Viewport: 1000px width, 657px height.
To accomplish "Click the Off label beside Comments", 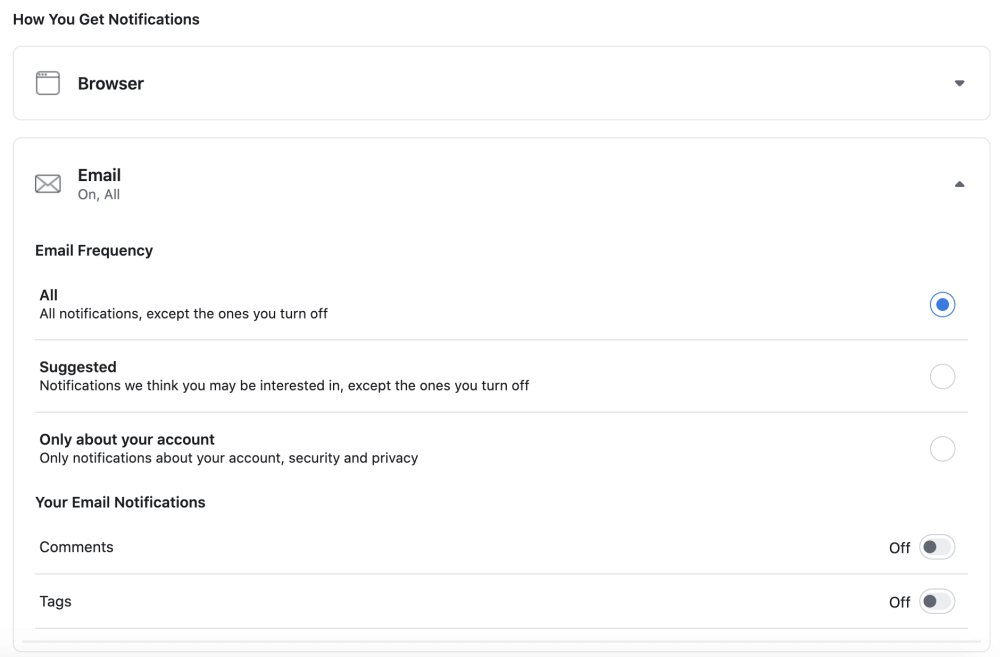I will coord(899,548).
